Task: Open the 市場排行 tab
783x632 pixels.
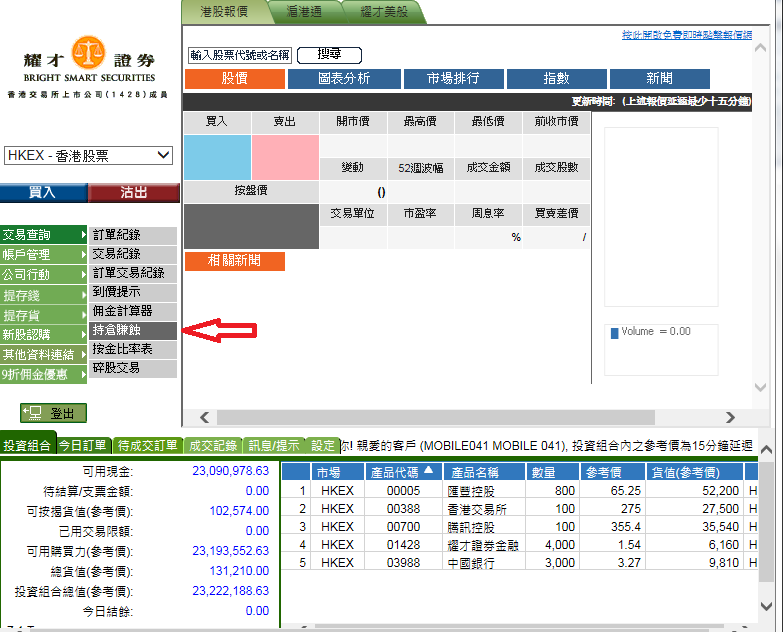Action: pos(453,79)
